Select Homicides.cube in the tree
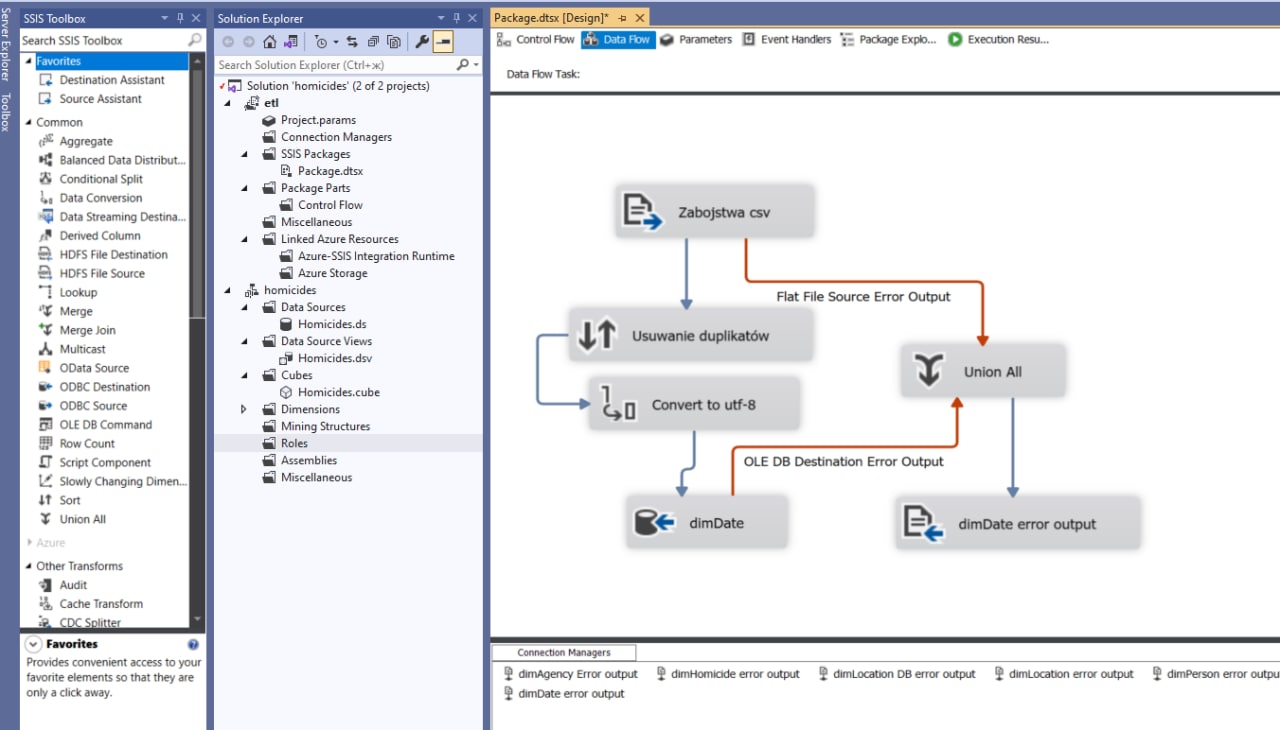 pos(338,392)
